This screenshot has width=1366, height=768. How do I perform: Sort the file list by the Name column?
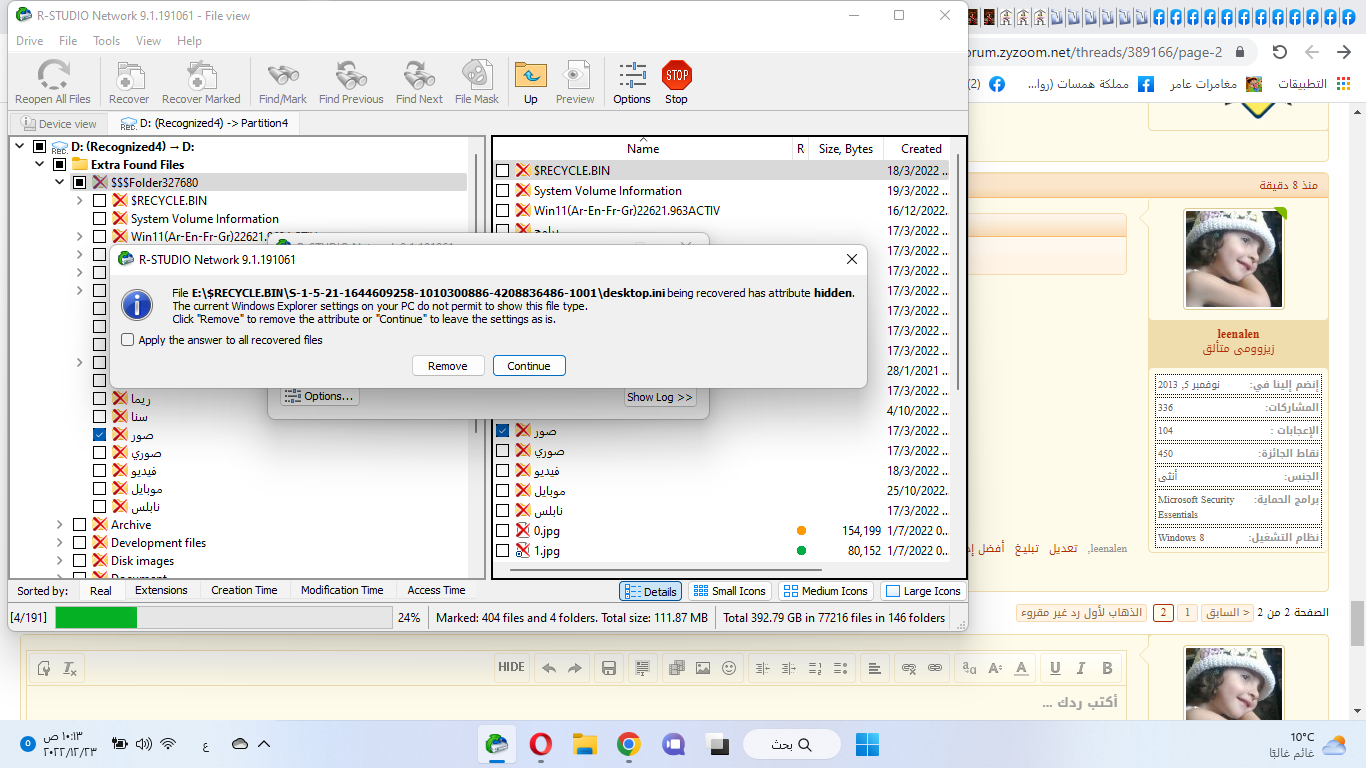point(643,149)
